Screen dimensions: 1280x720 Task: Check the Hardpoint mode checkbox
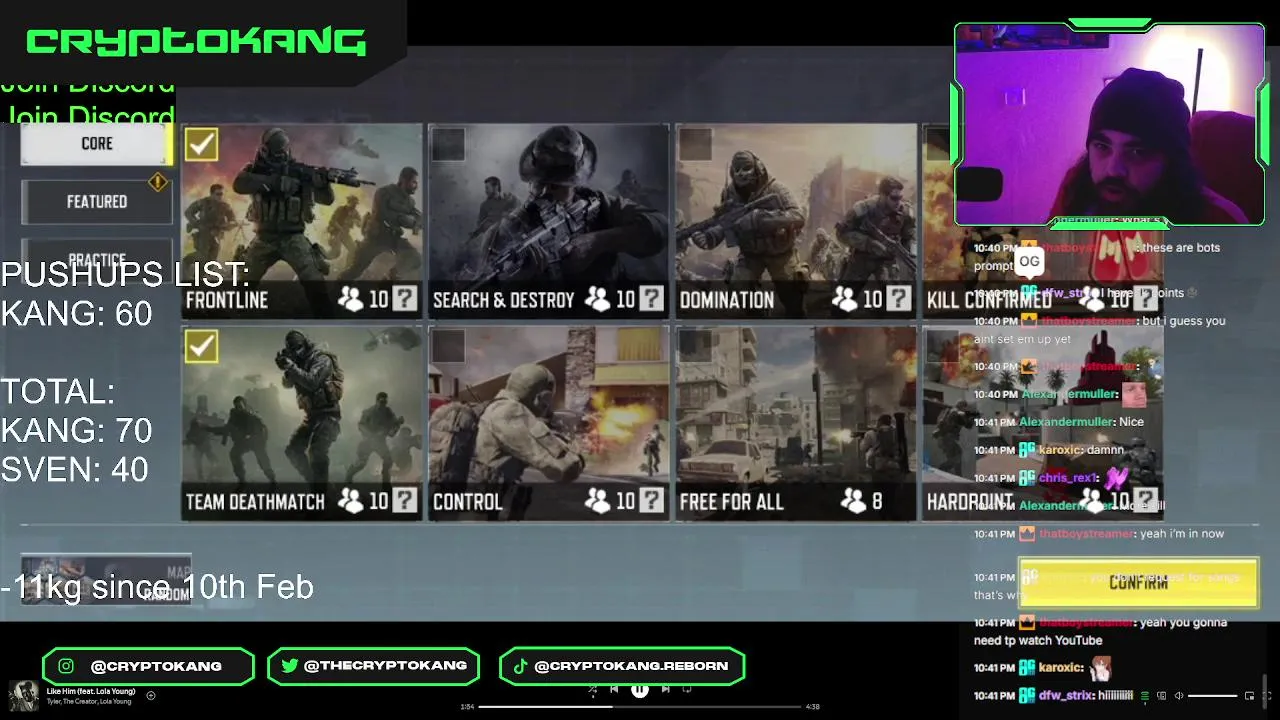point(942,346)
